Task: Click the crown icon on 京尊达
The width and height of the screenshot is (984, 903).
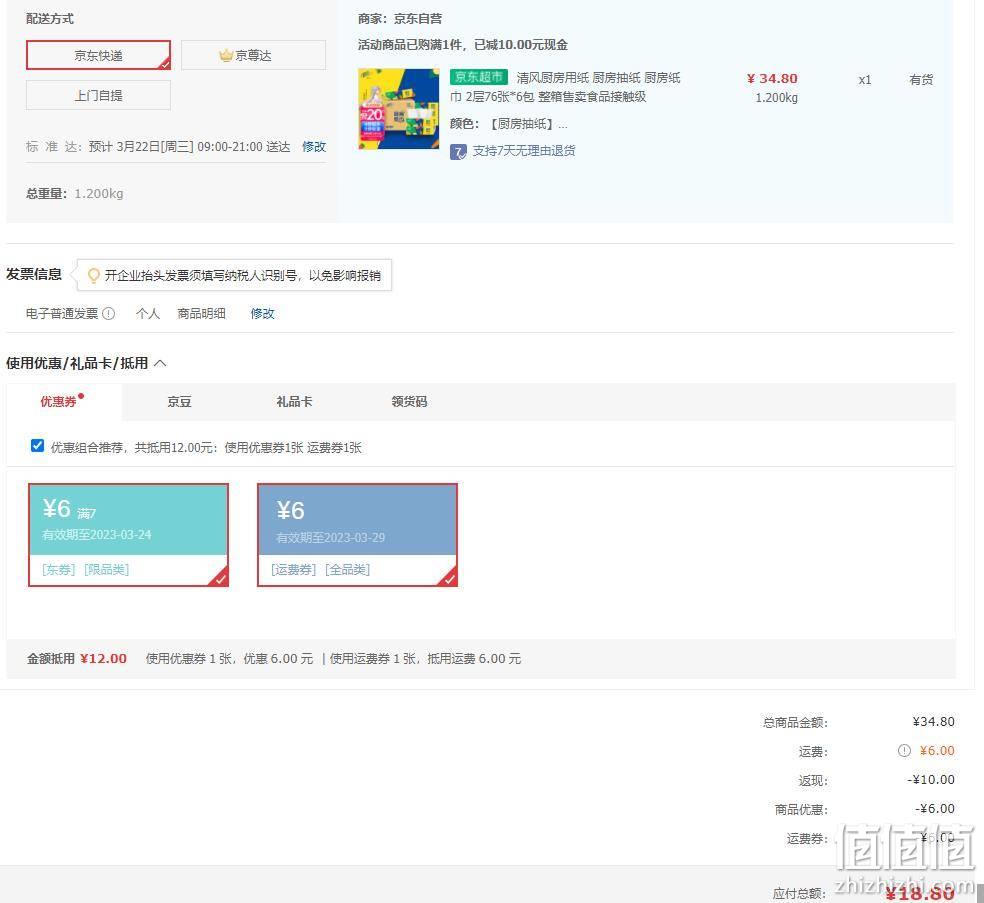Action: coord(226,56)
